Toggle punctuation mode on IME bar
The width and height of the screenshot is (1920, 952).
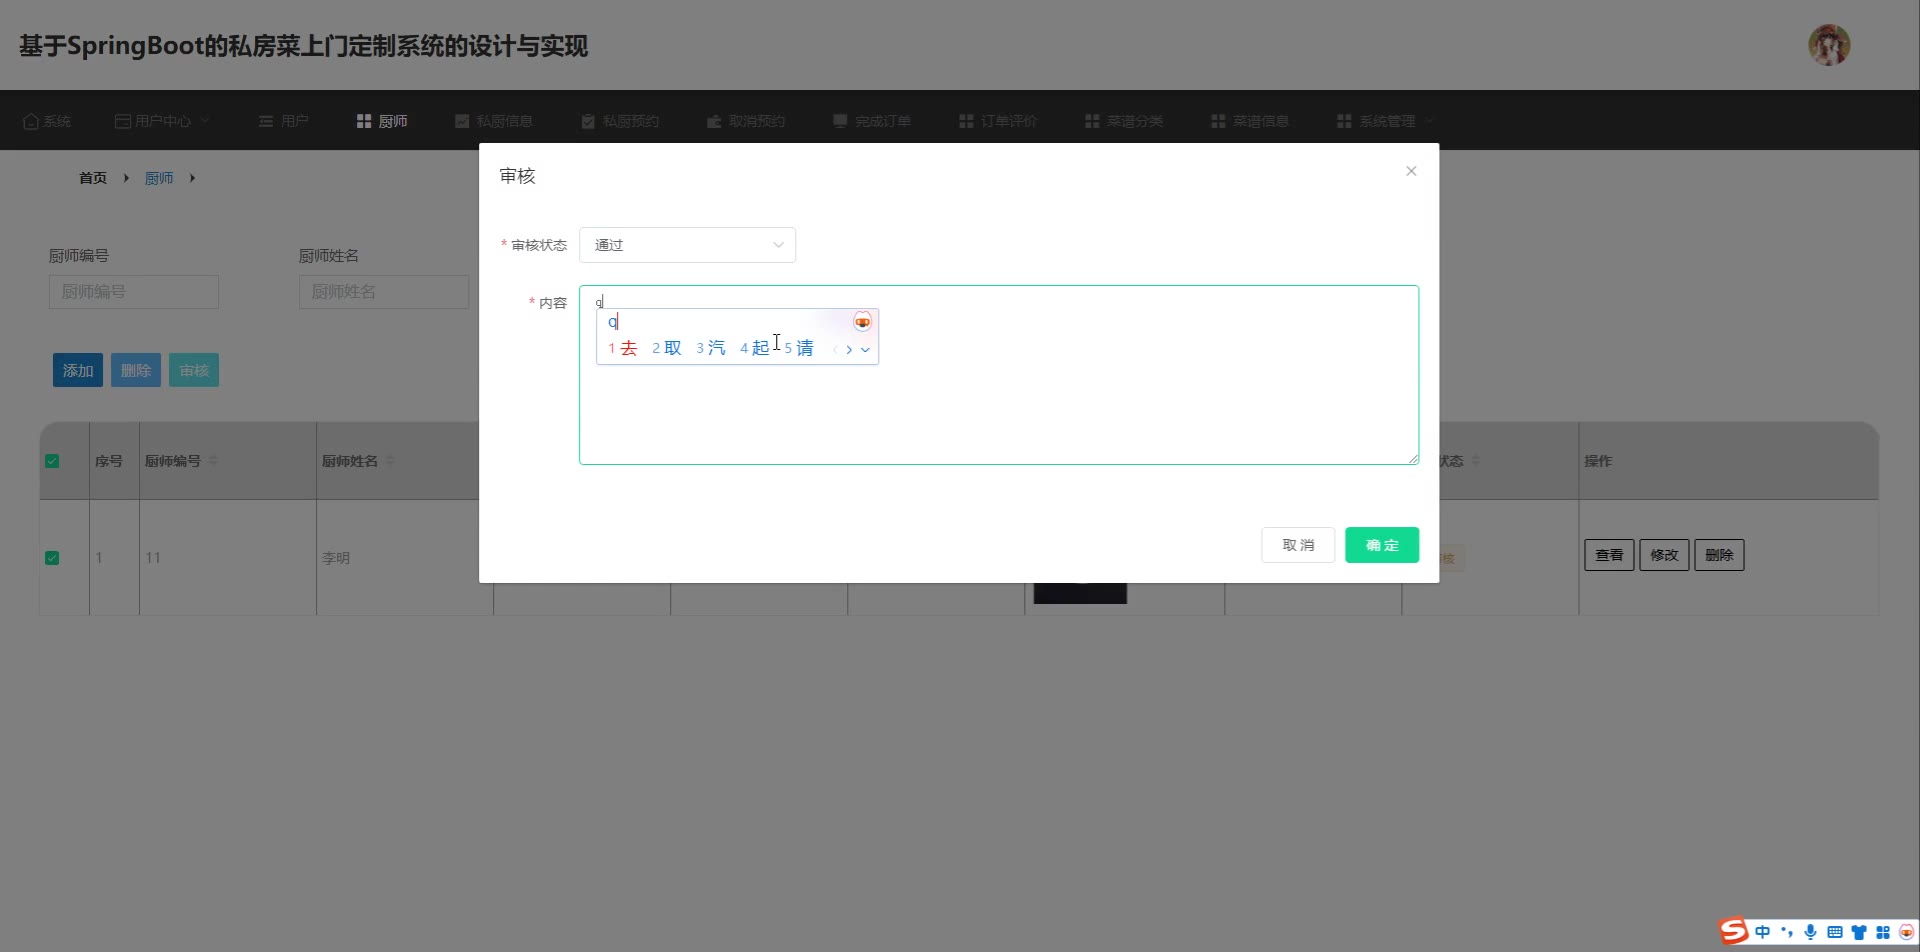(x=1786, y=932)
